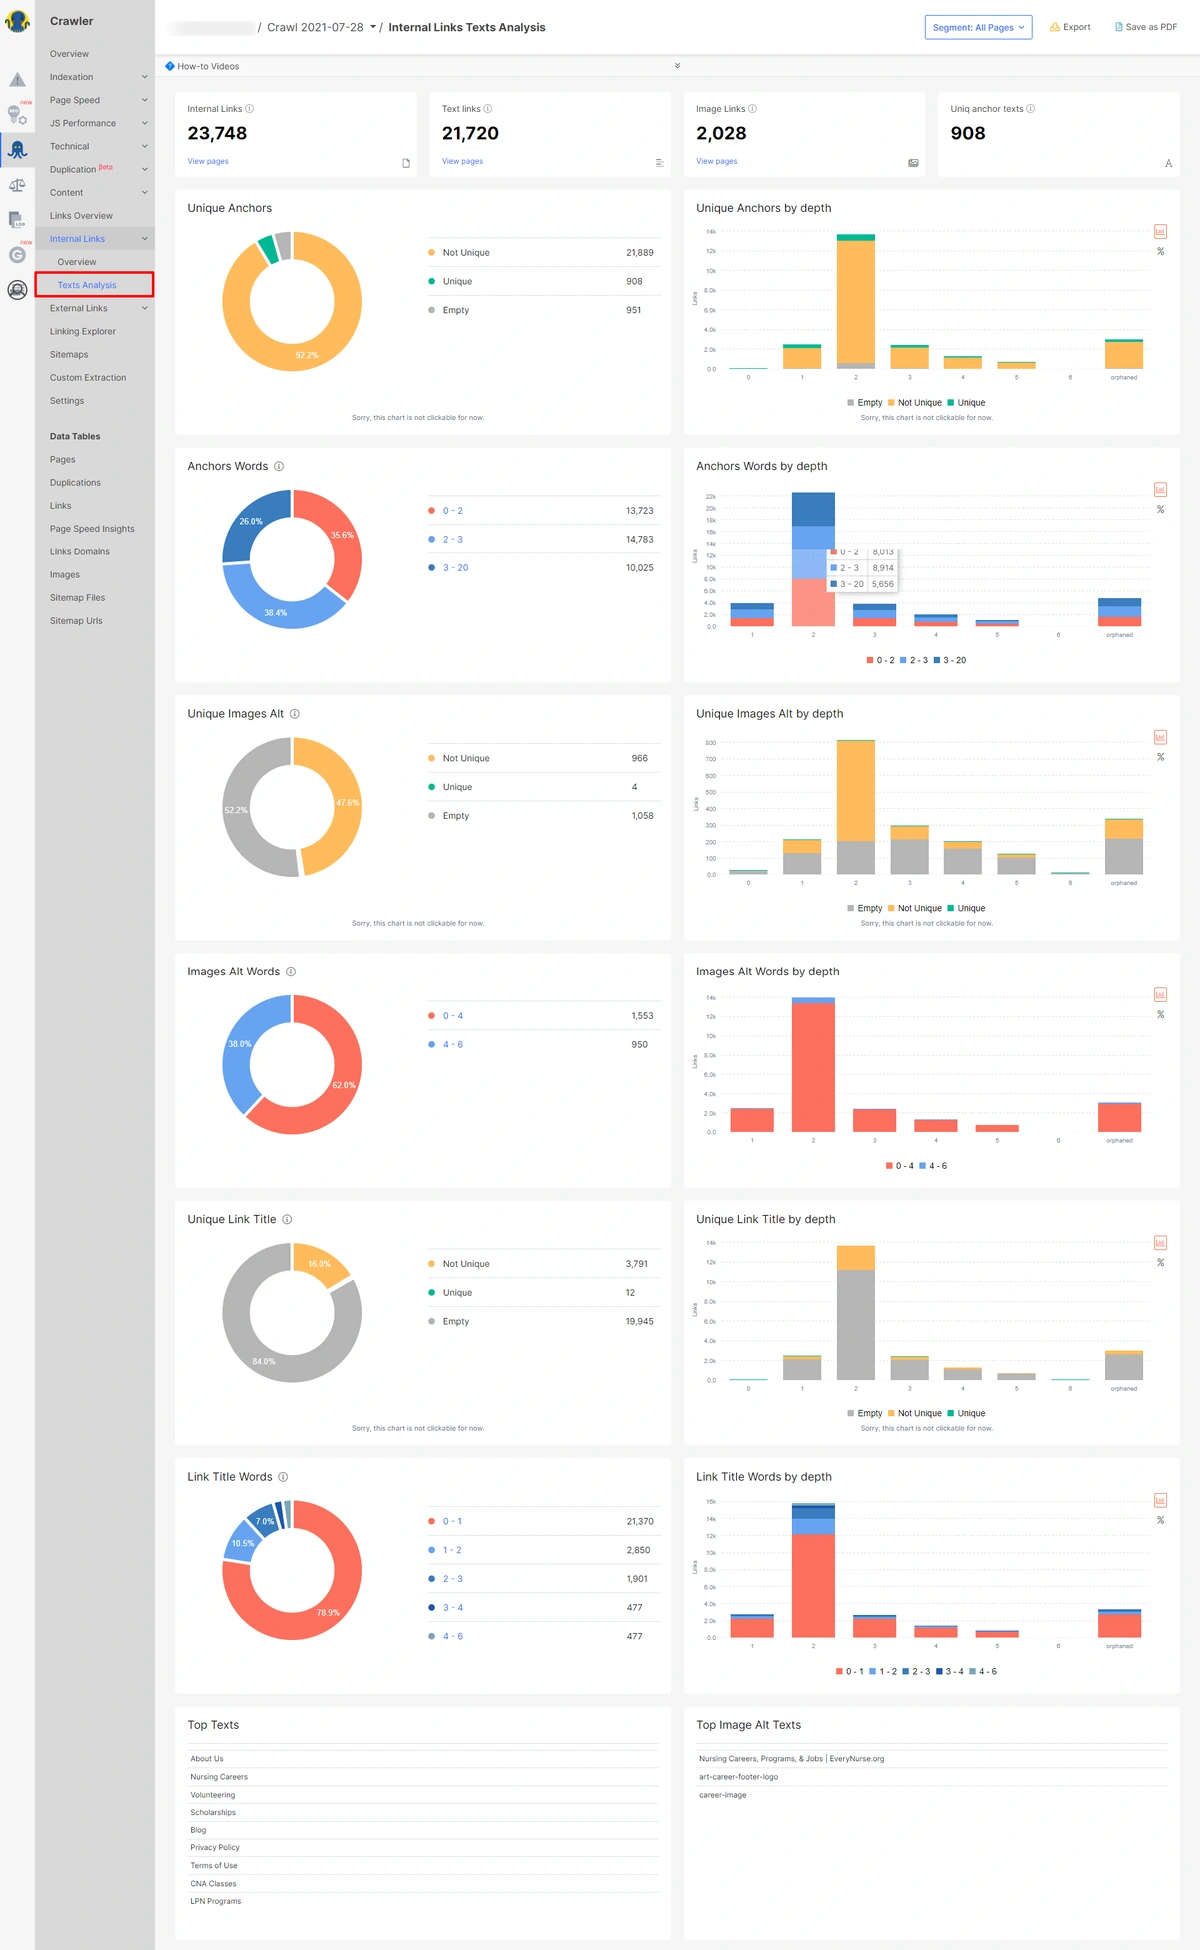
Task: Open Page Speed Insights data table
Action: coord(92,529)
